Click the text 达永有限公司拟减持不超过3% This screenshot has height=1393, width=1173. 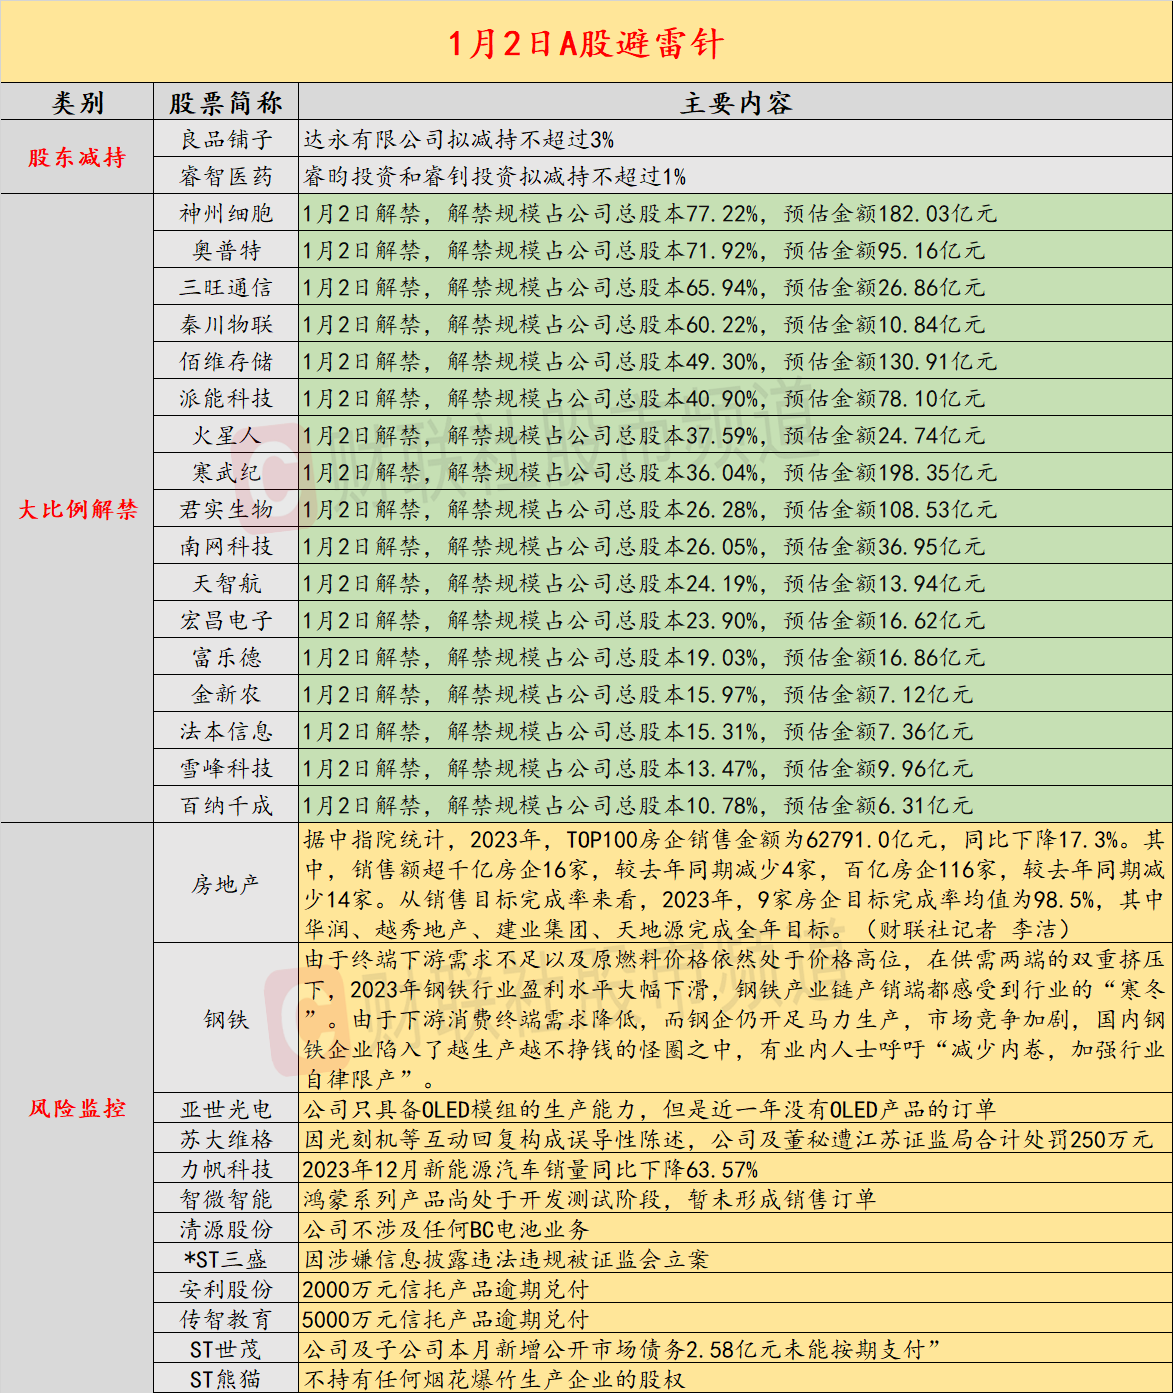459,139
